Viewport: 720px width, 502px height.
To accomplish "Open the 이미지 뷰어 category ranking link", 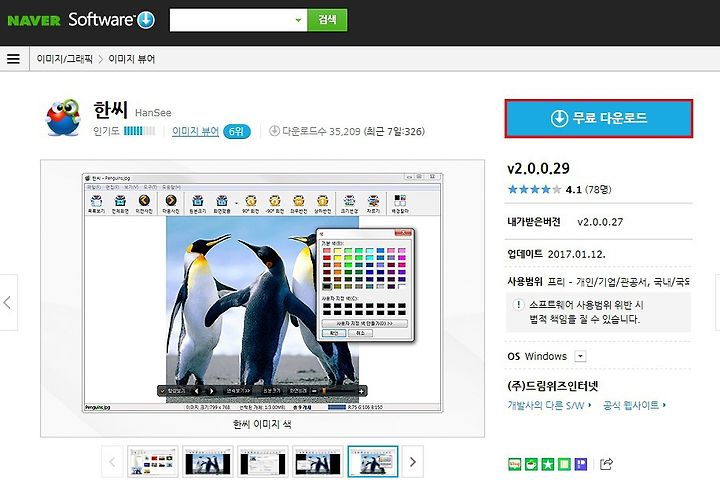I will tap(195, 131).
